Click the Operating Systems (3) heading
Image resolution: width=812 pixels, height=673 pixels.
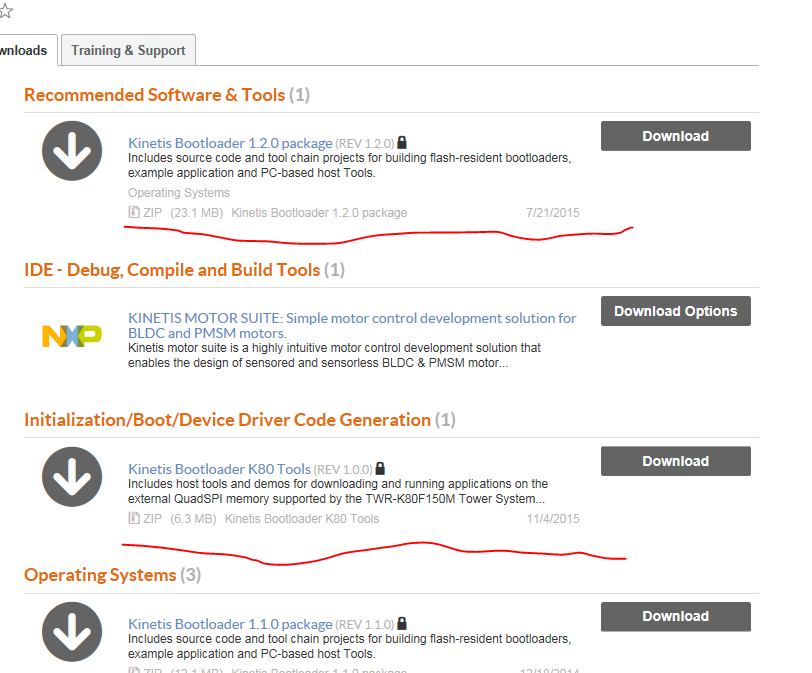pos(112,575)
